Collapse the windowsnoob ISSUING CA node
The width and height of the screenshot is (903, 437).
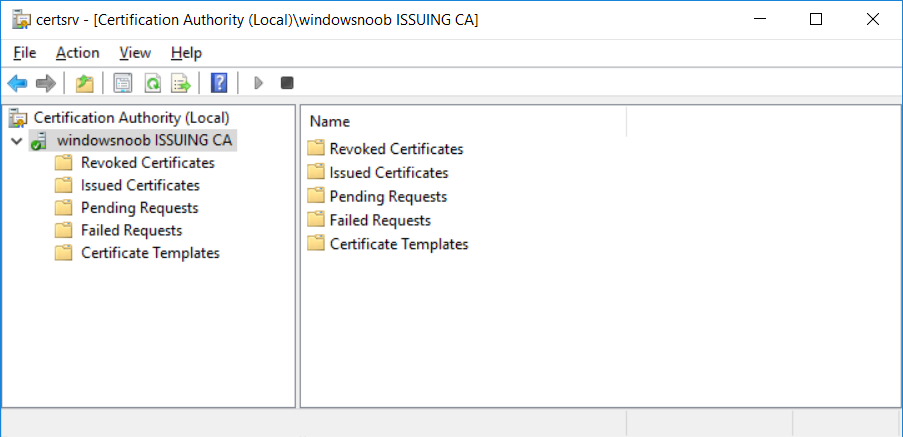(x=16, y=140)
